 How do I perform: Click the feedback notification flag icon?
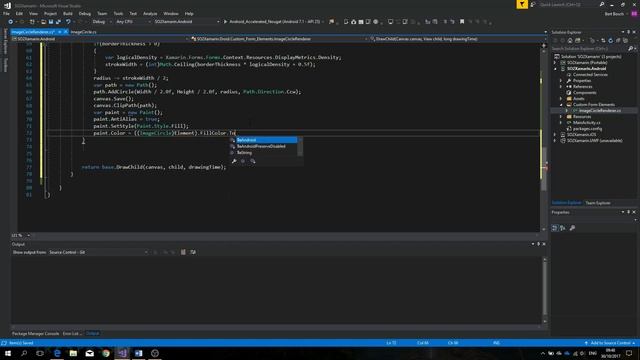(x=522, y=4)
